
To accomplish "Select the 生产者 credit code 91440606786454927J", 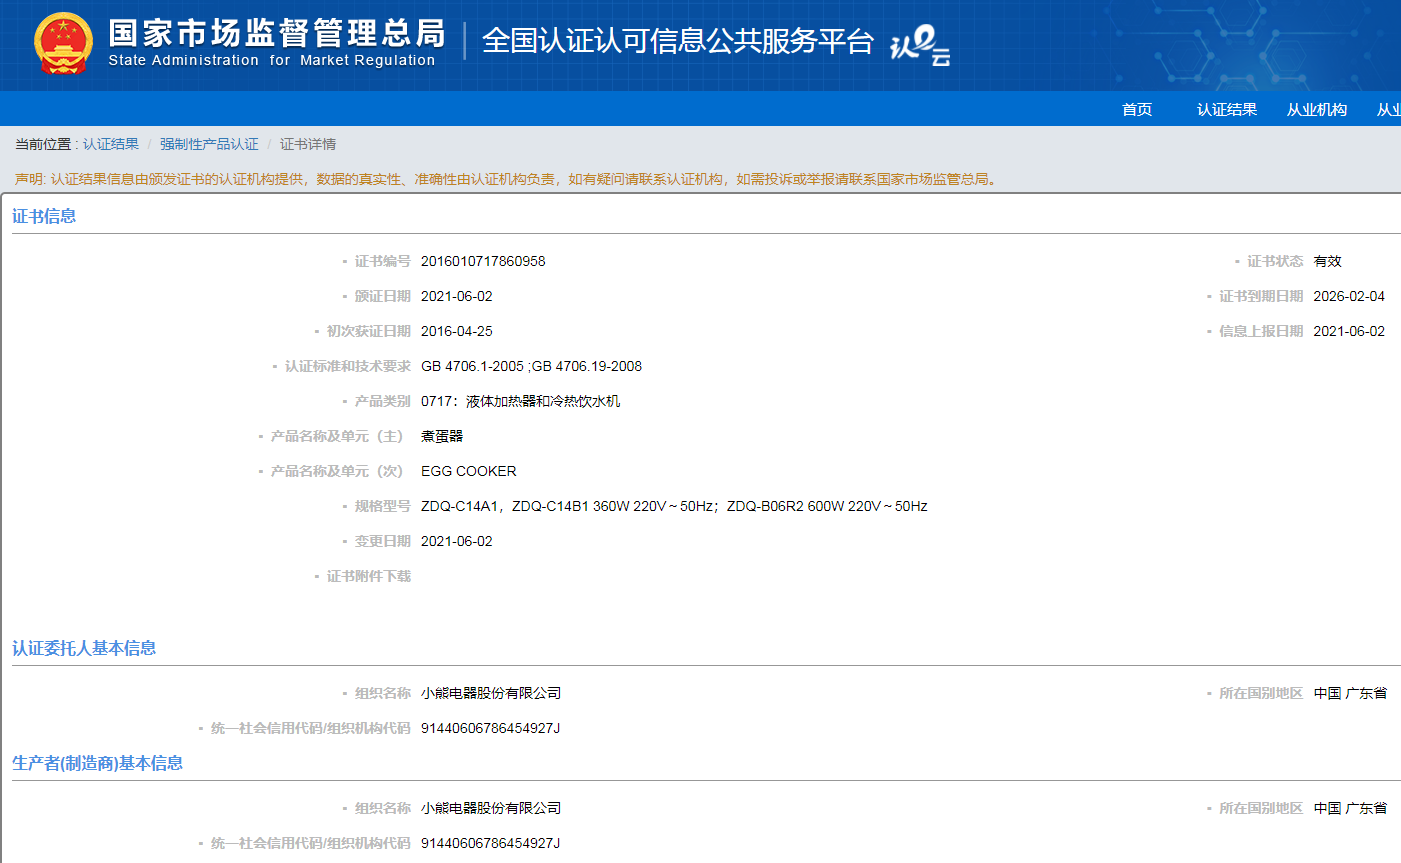I will click(490, 843).
